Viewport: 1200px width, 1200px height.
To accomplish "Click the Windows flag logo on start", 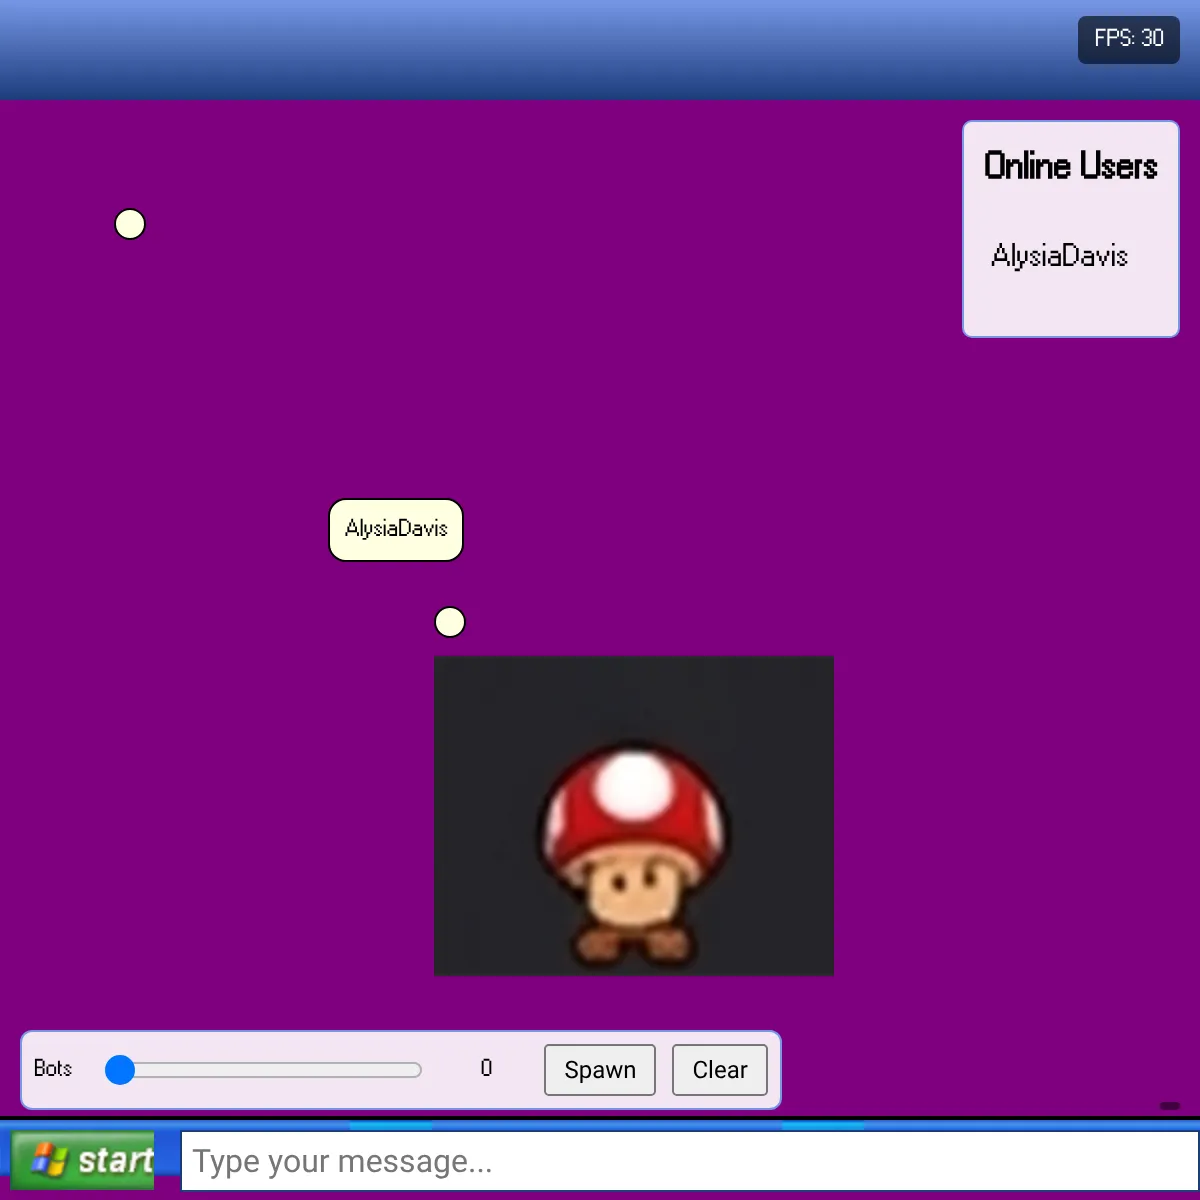I will [x=49, y=1160].
